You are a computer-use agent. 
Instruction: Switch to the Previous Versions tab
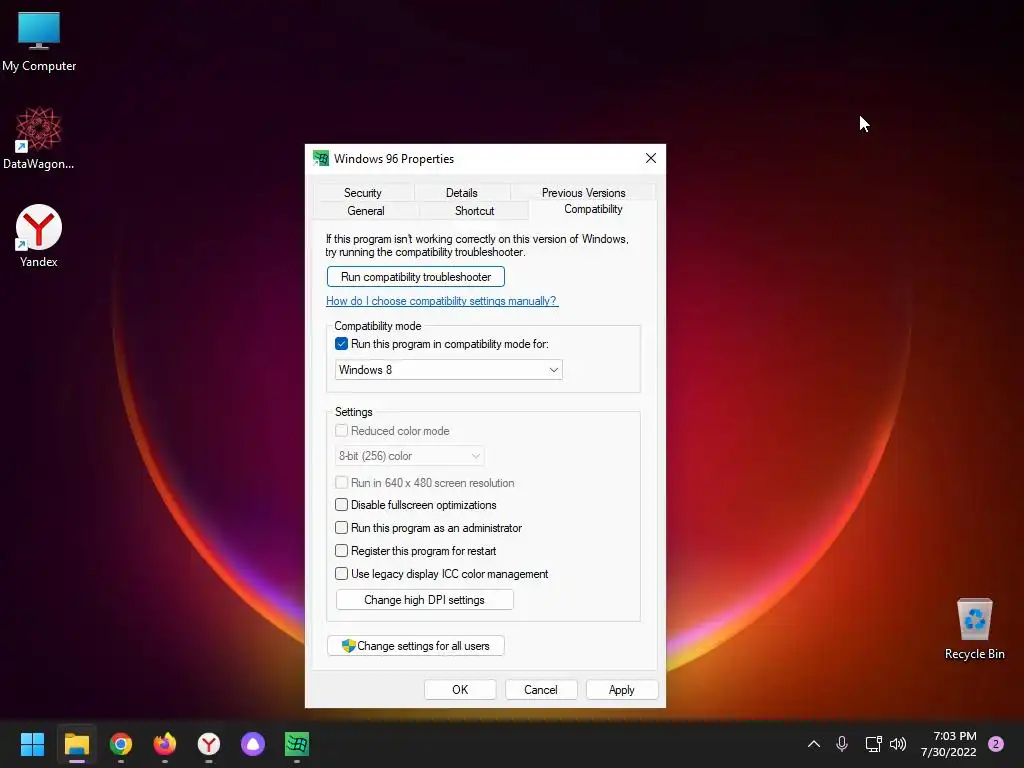click(583, 193)
